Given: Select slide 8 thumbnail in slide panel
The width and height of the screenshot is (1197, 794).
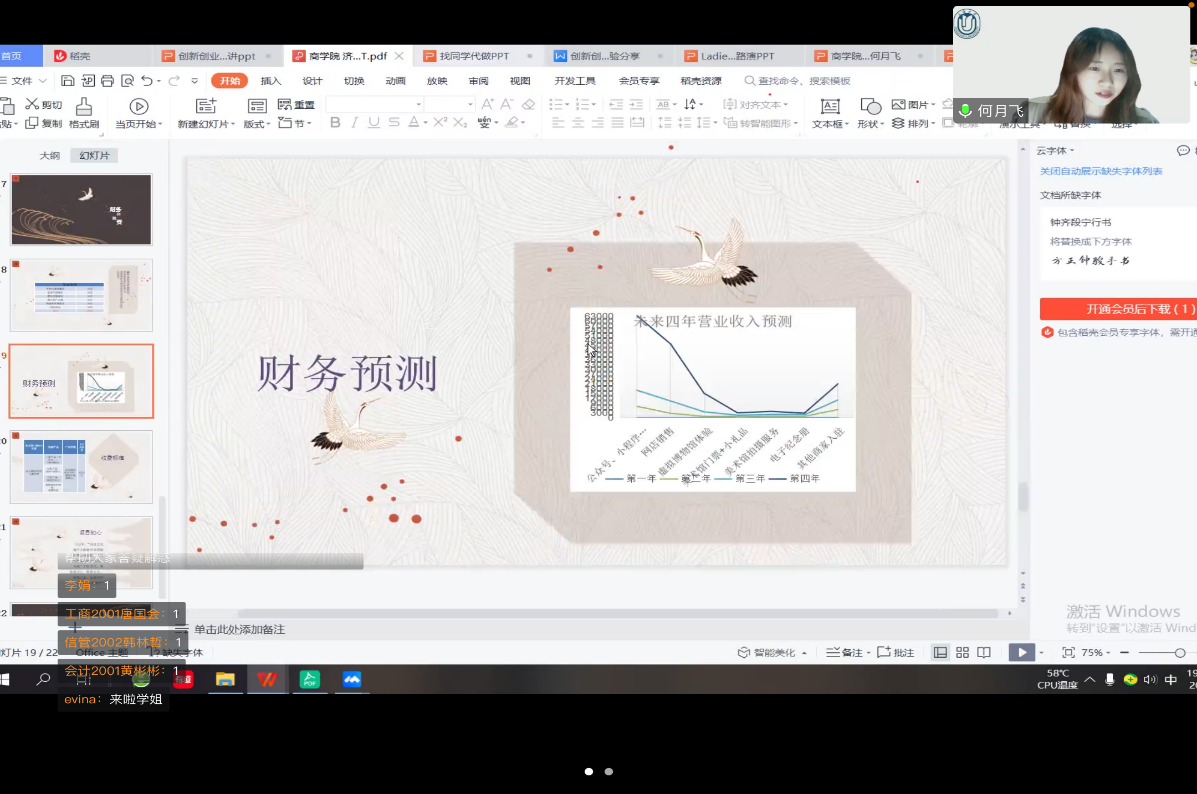Looking at the screenshot, I should (81, 295).
